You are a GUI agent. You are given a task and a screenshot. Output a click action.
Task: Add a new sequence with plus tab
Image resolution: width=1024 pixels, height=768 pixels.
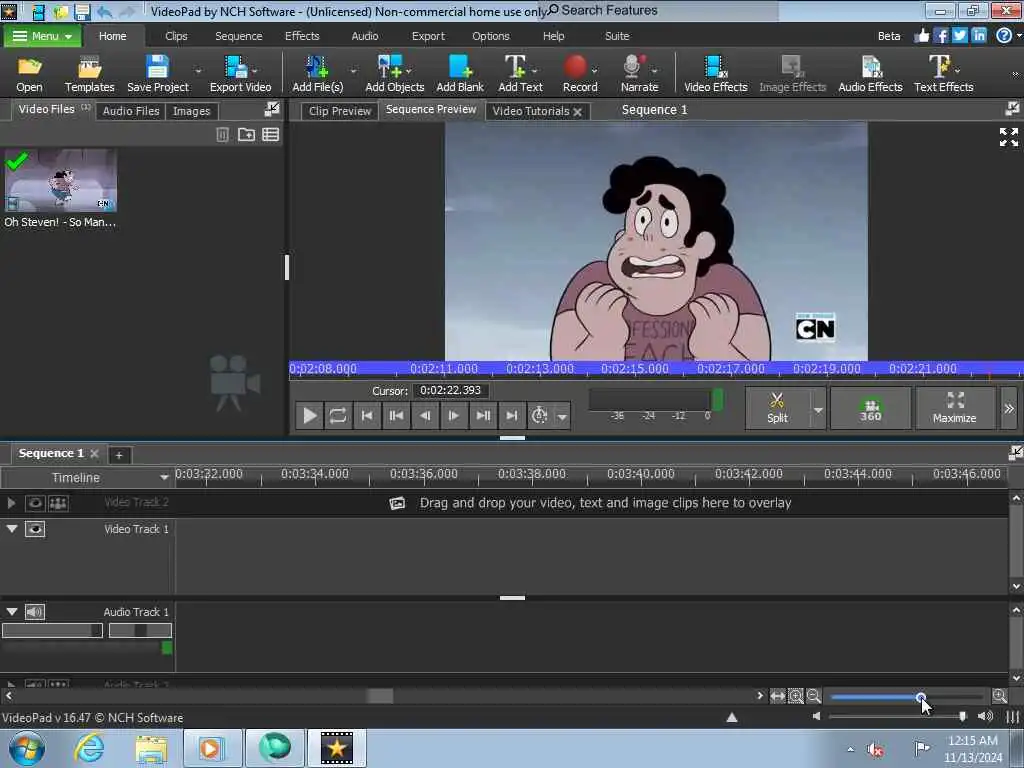pyautogui.click(x=119, y=455)
